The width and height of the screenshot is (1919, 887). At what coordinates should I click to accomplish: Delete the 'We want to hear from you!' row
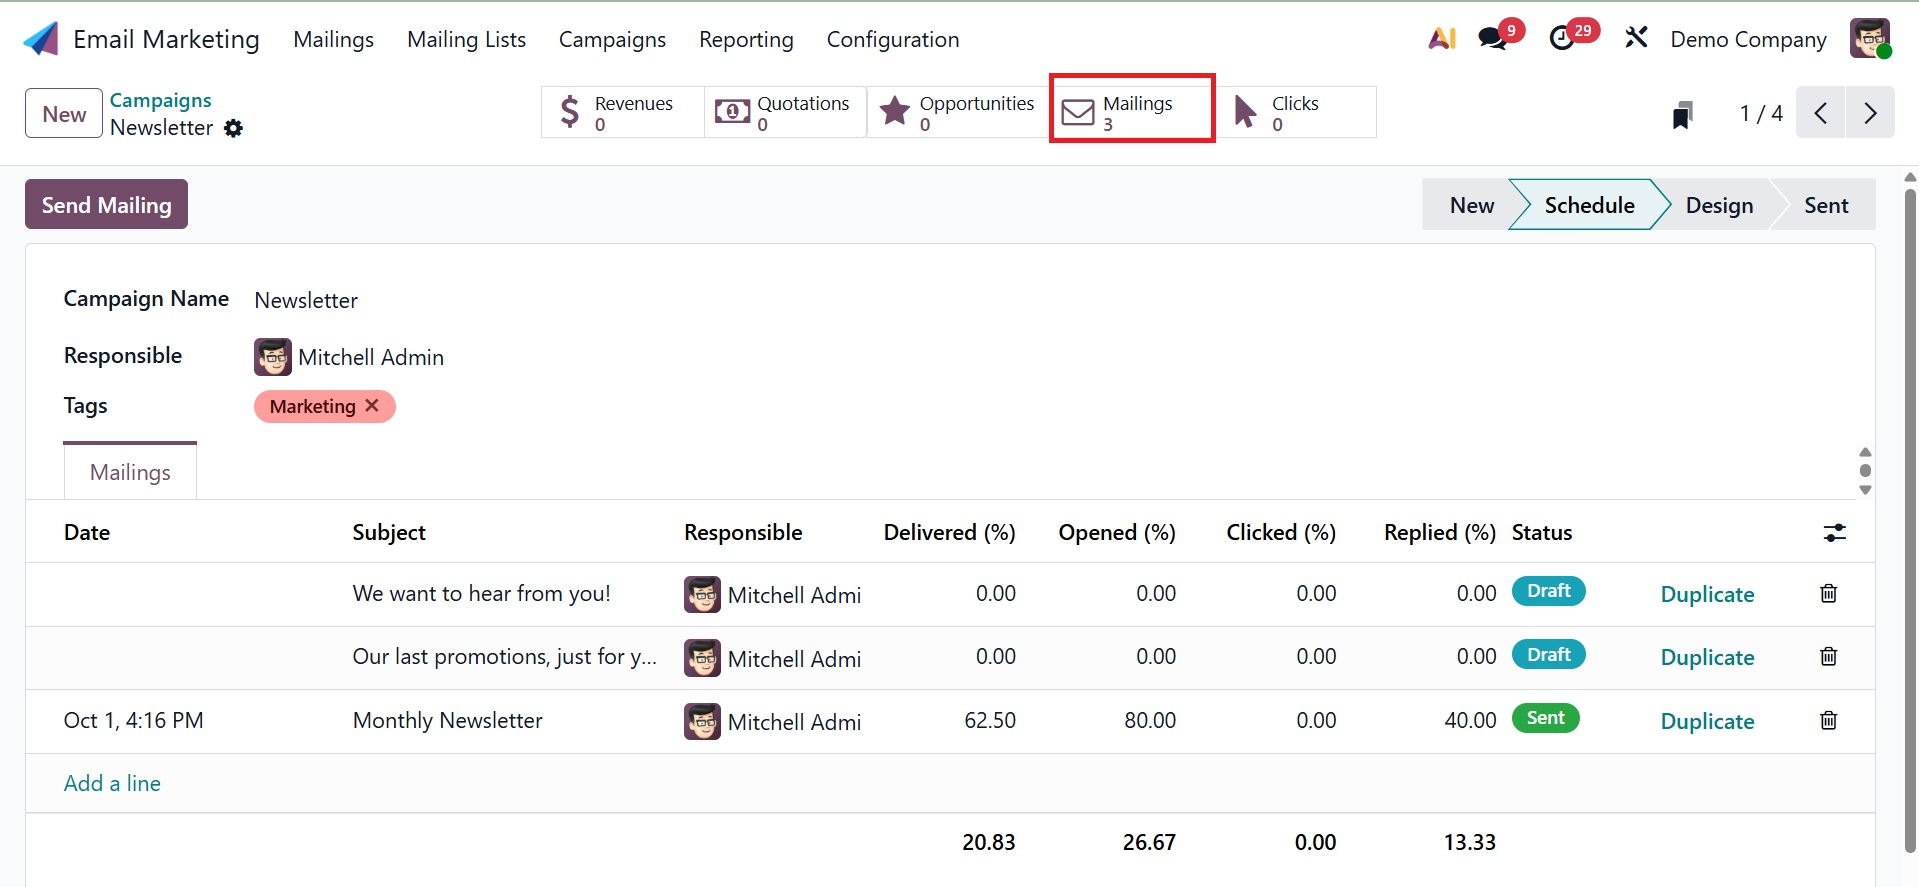point(1828,594)
